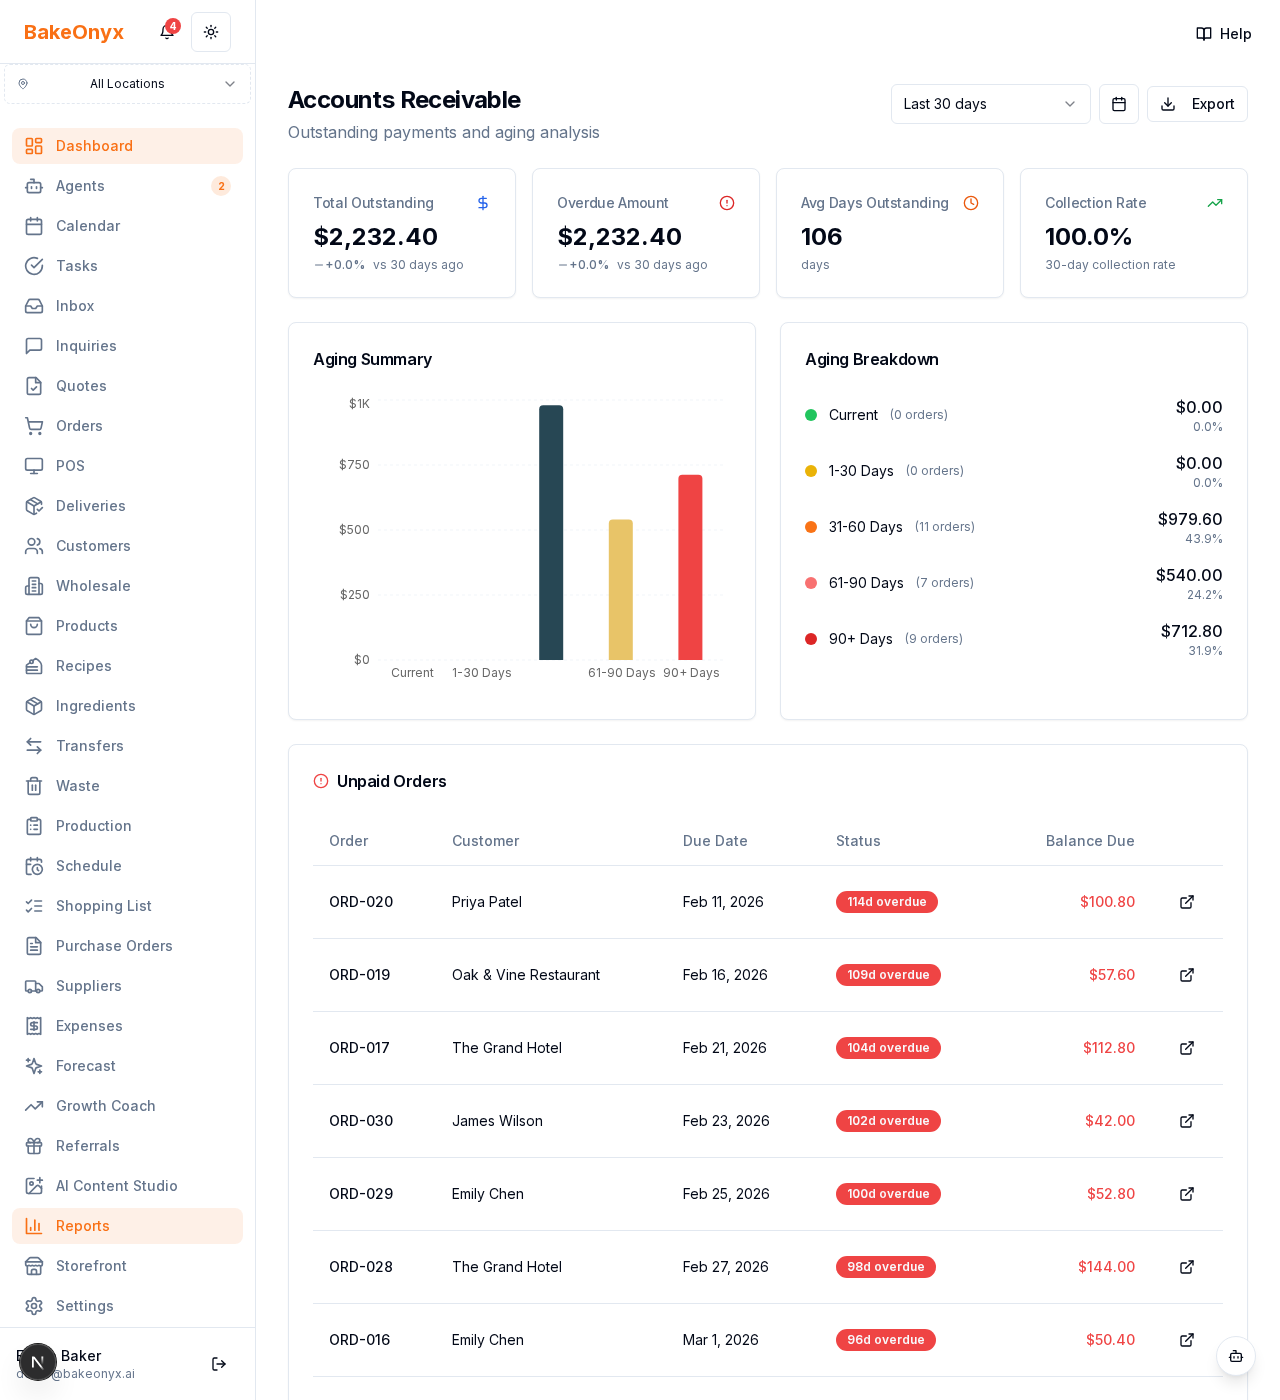The image size is (1280, 1400).
Task: Open ORD-029 external link icon
Action: [x=1187, y=1194]
